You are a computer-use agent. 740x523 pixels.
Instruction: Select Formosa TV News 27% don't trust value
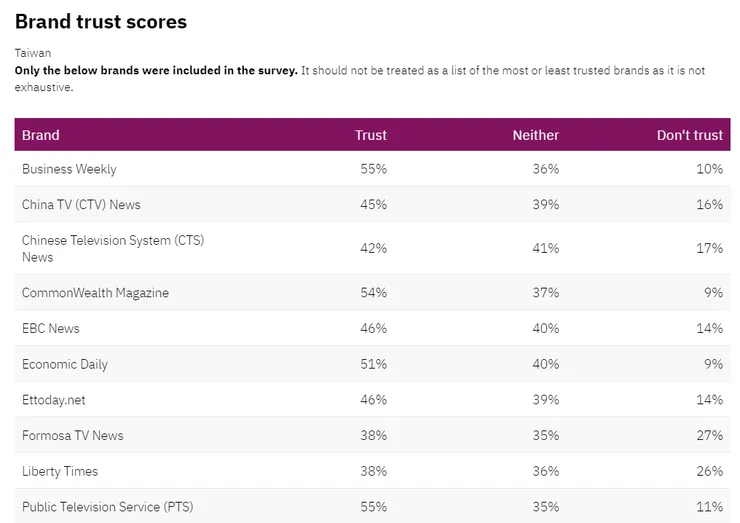709,435
